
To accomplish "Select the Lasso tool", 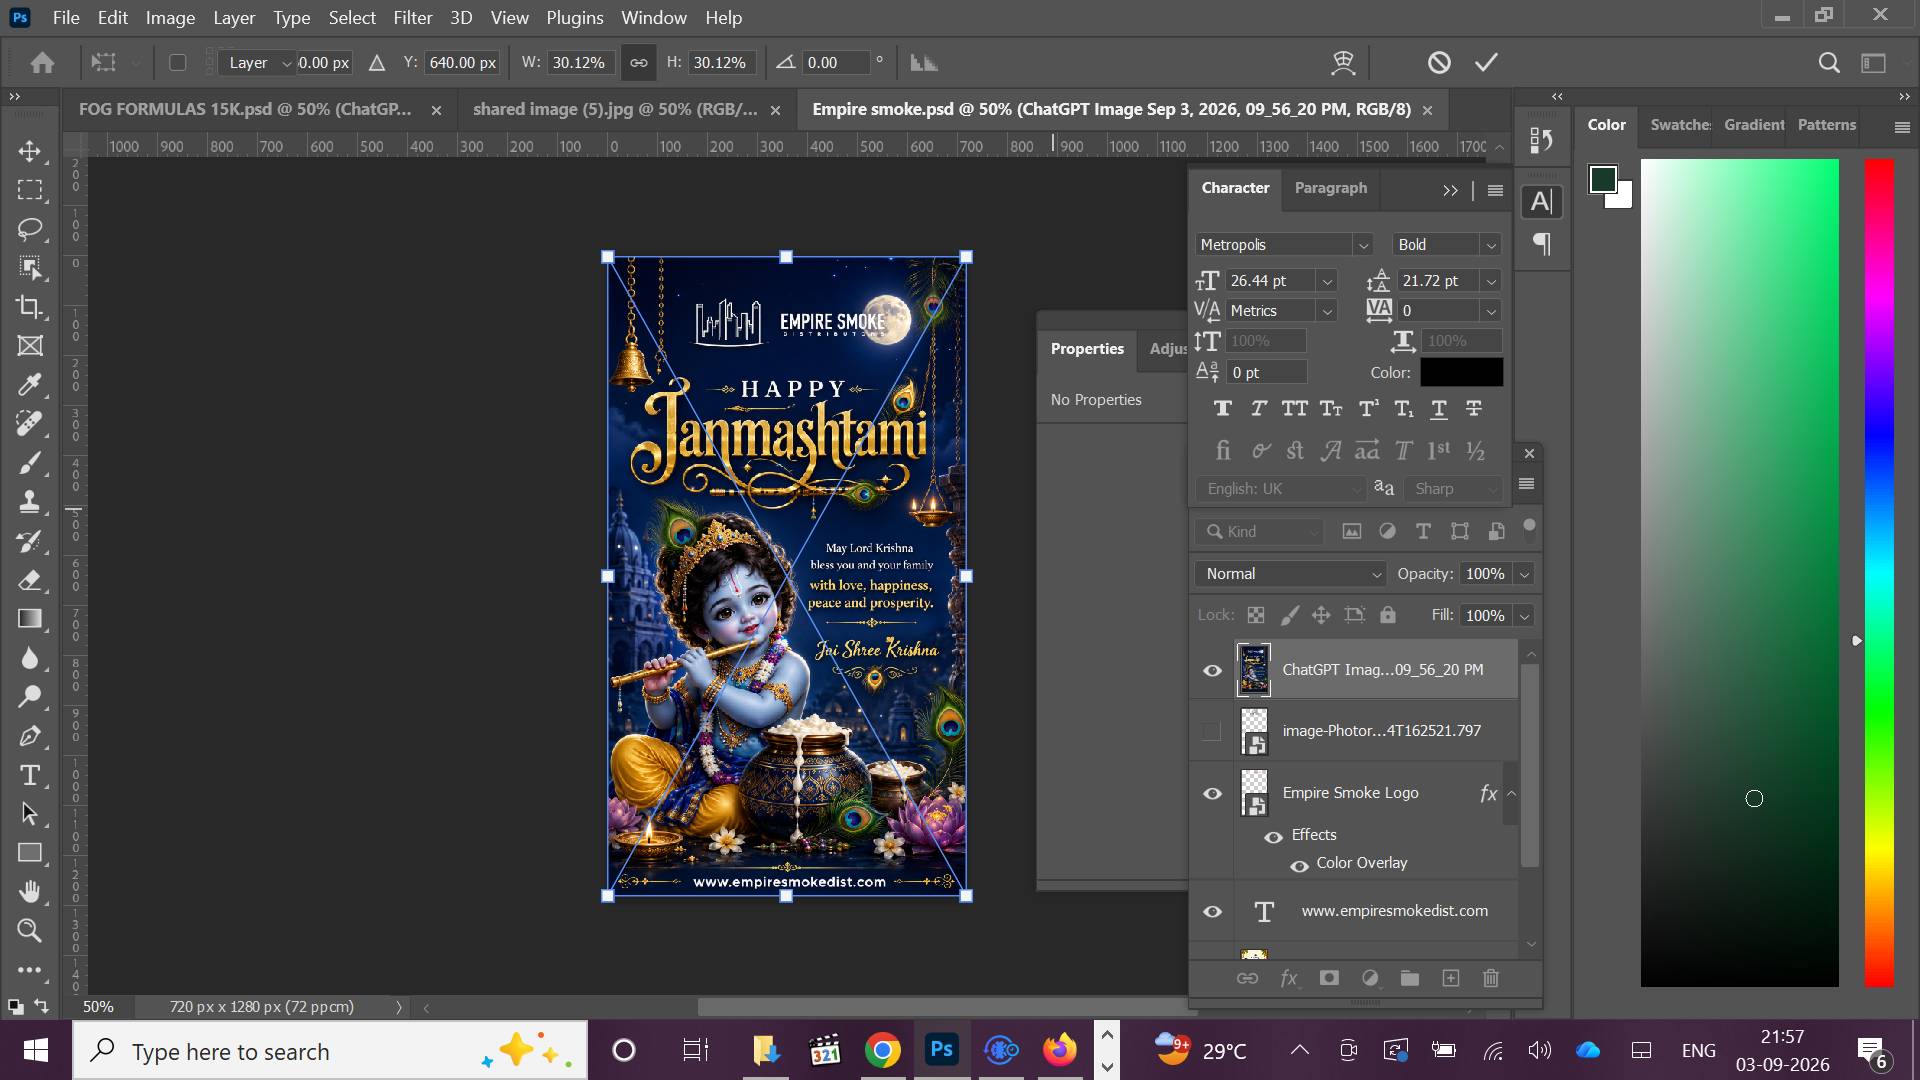I will coord(30,229).
